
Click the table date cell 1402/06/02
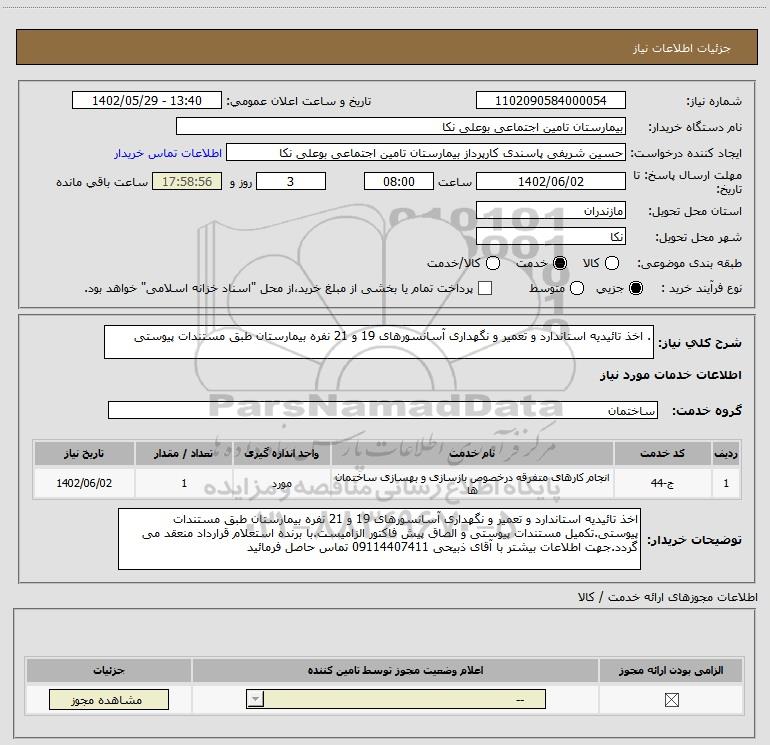coord(84,483)
